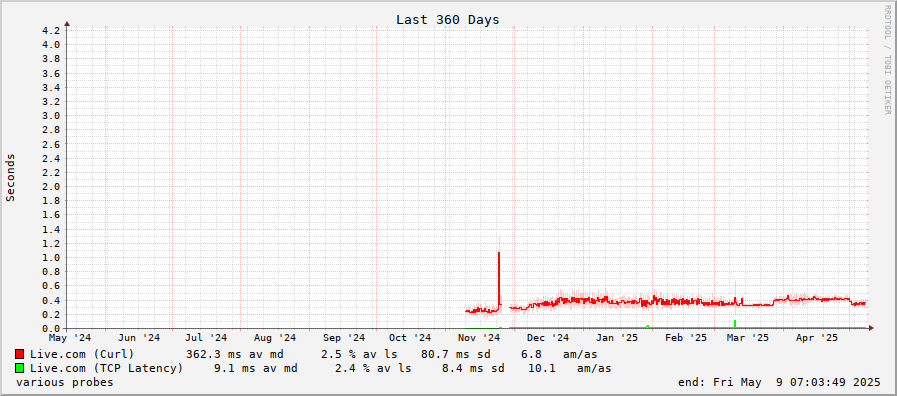The image size is (897, 396).
Task: Click the "2.0" y-axis tick label
Action: [51, 187]
